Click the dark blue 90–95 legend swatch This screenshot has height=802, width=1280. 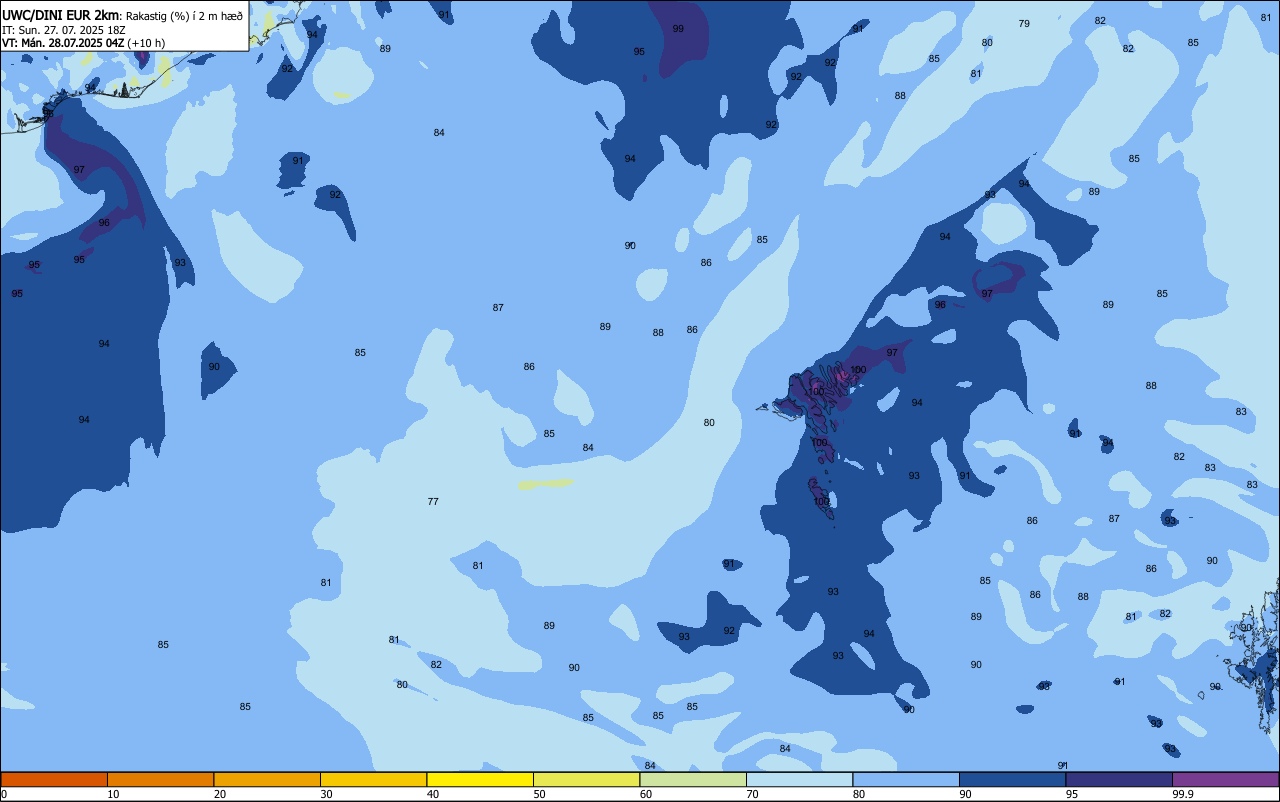point(1012,779)
